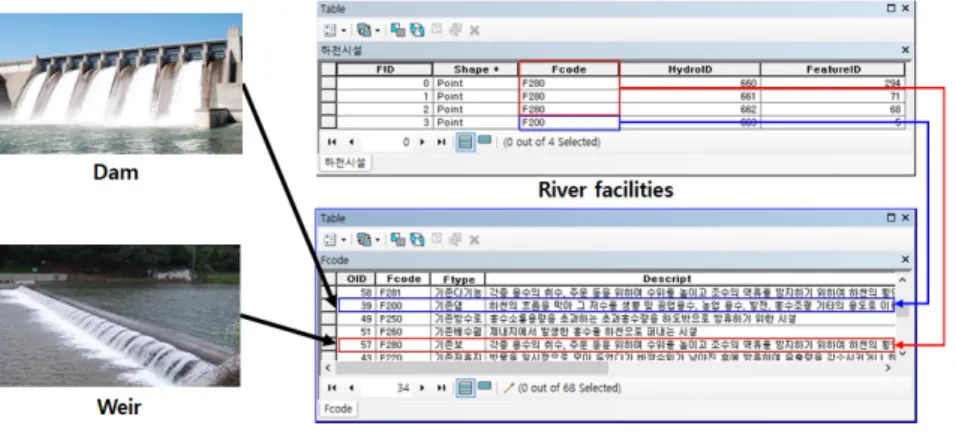Viewport: 956px width, 432px height.
Task: Click Shape * column header
Action: point(476,69)
